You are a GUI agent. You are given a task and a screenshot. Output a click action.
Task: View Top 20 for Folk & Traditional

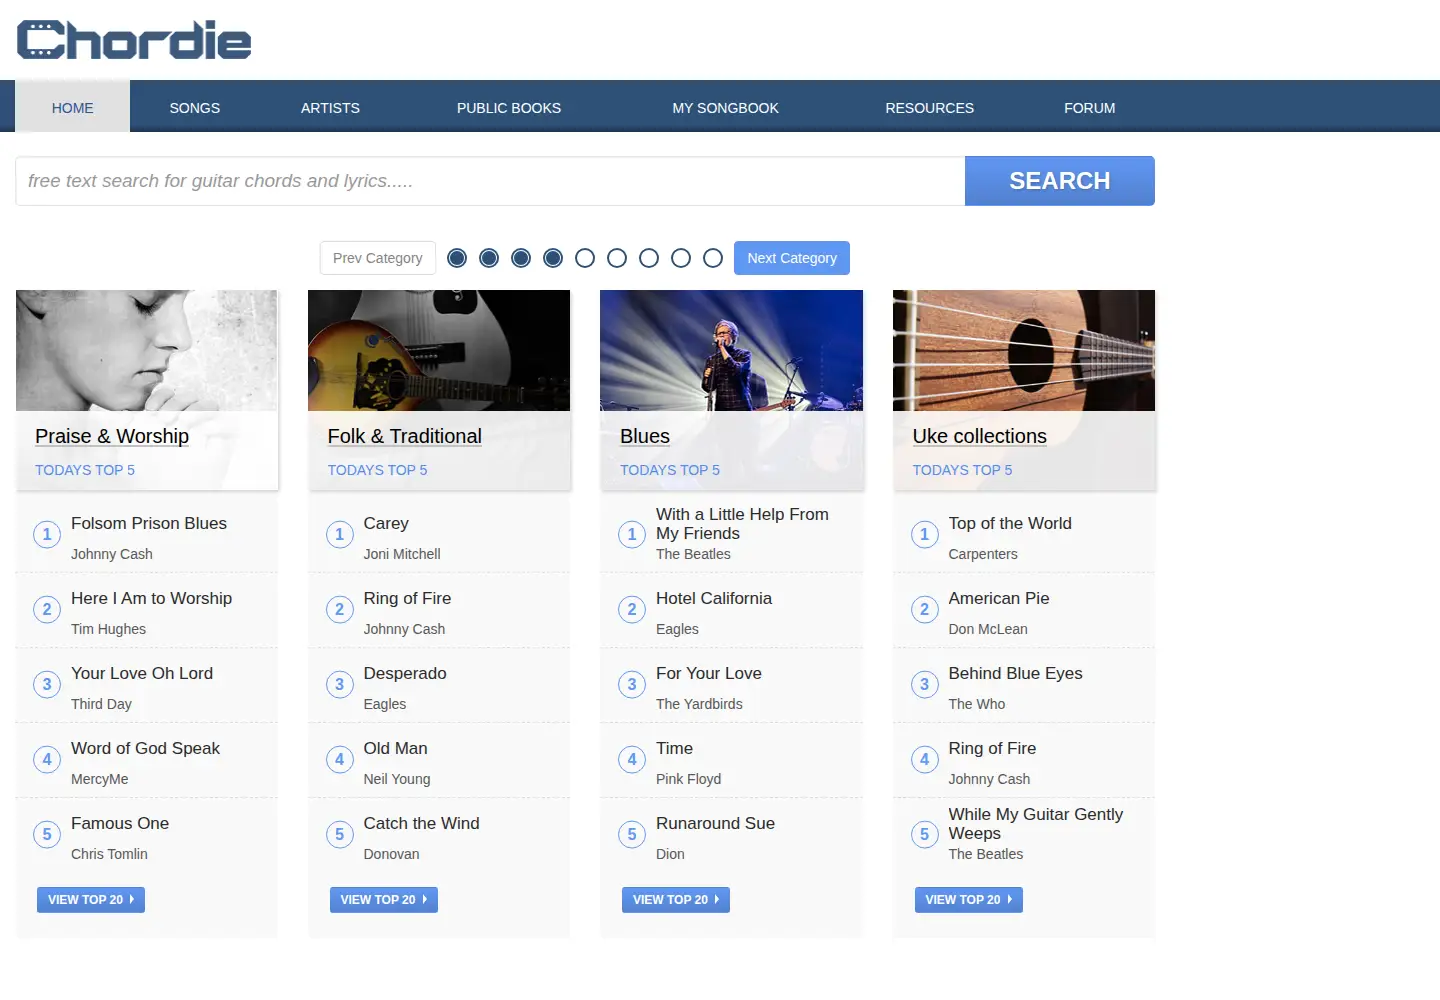coord(384,900)
